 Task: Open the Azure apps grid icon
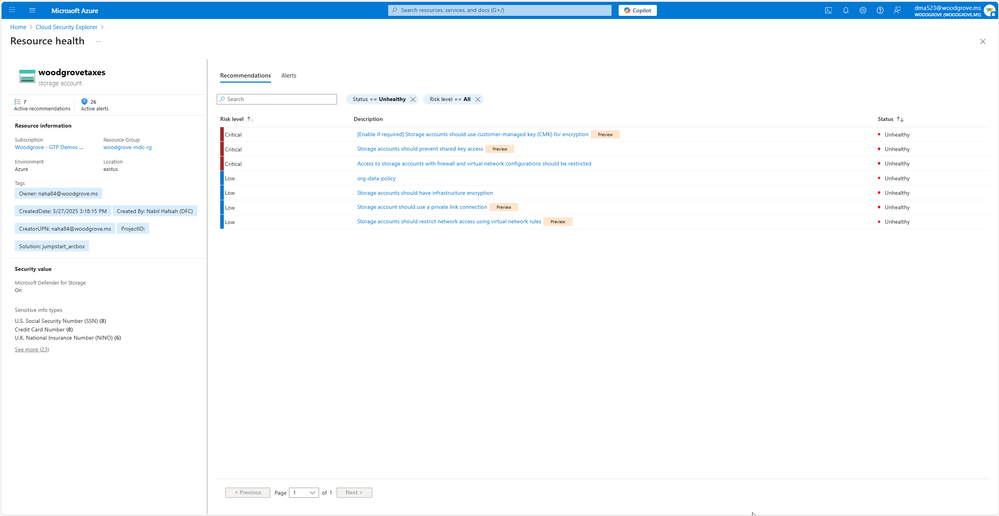12,10
